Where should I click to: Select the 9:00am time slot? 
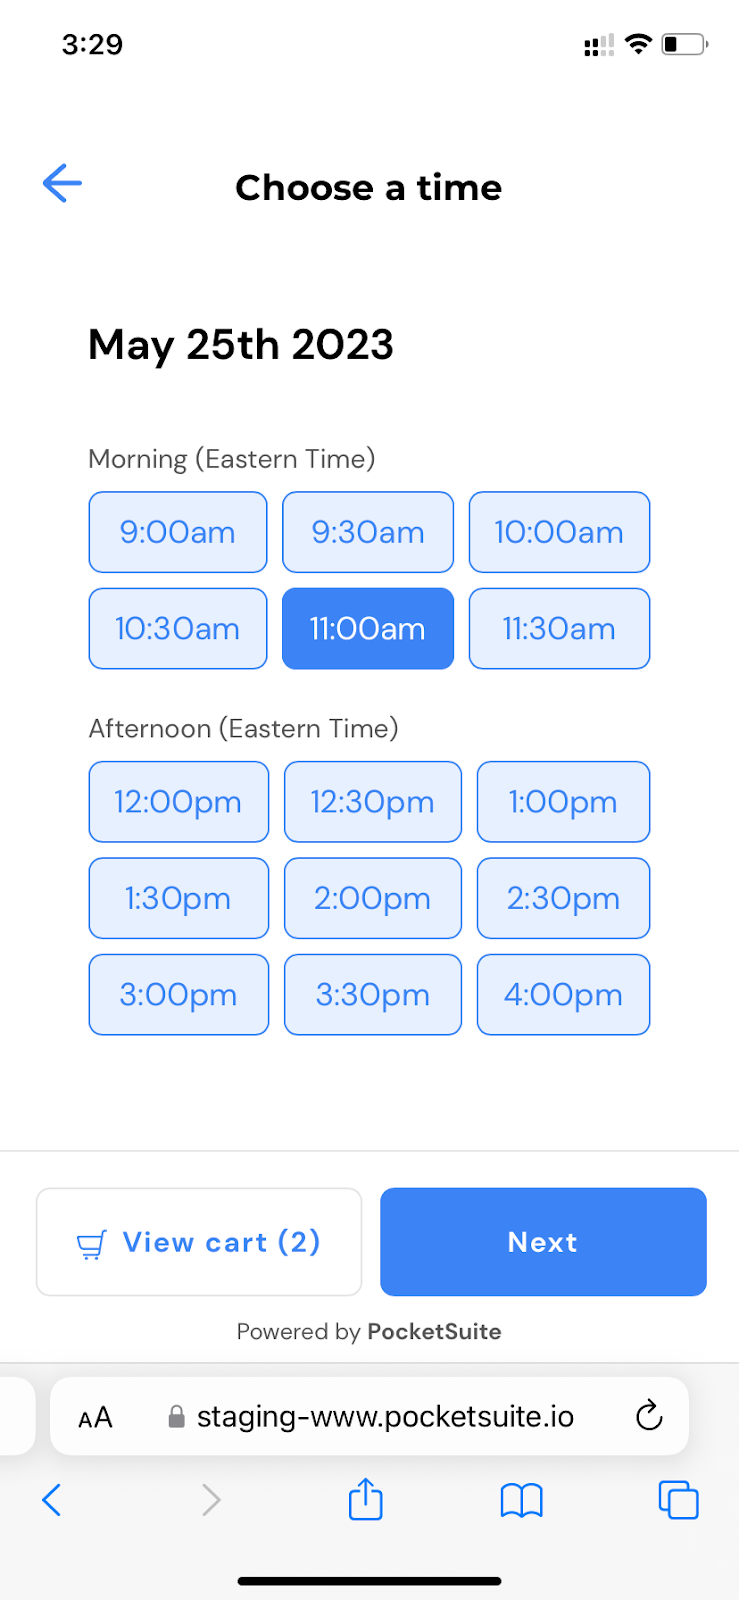[x=178, y=532]
